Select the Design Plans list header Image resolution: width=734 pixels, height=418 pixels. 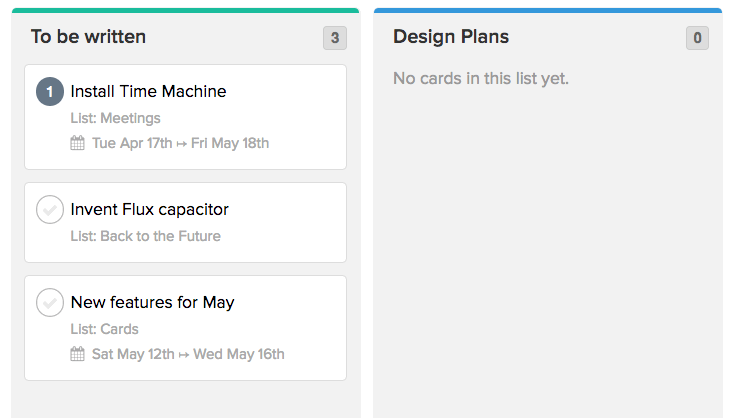(451, 37)
